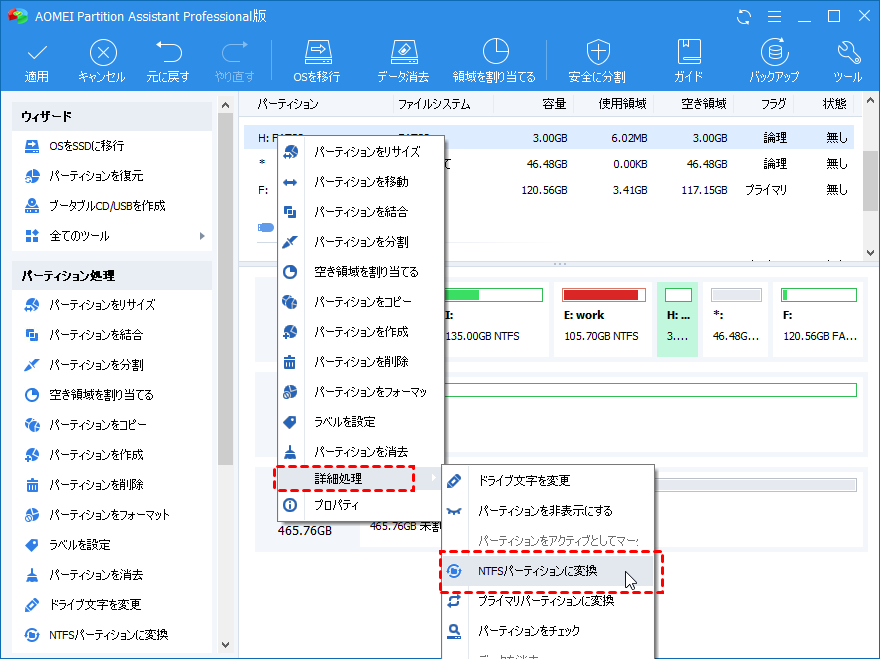Viewport: 880px width, 659px height.
Task: Click the refresh icon in title bar
Action: click(x=744, y=17)
